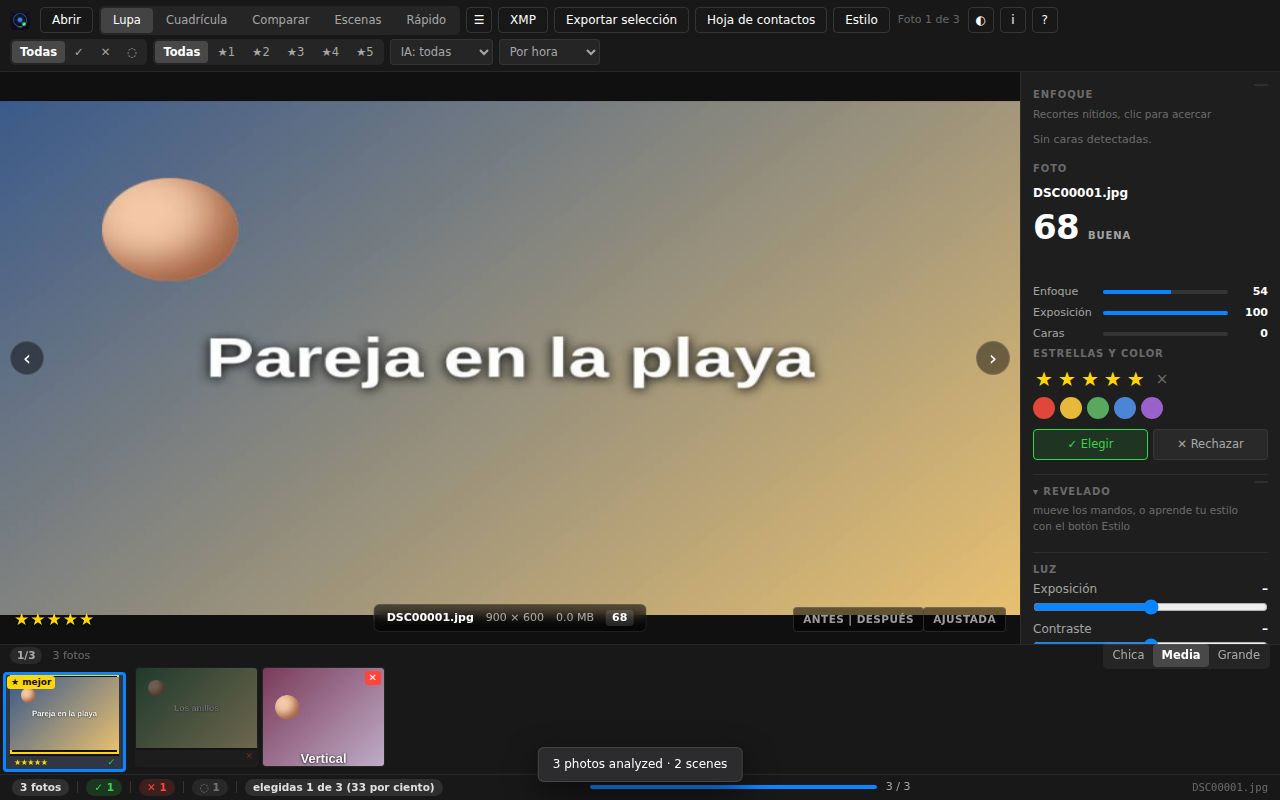Click the XMP button
1280x800 pixels.
pos(523,20)
